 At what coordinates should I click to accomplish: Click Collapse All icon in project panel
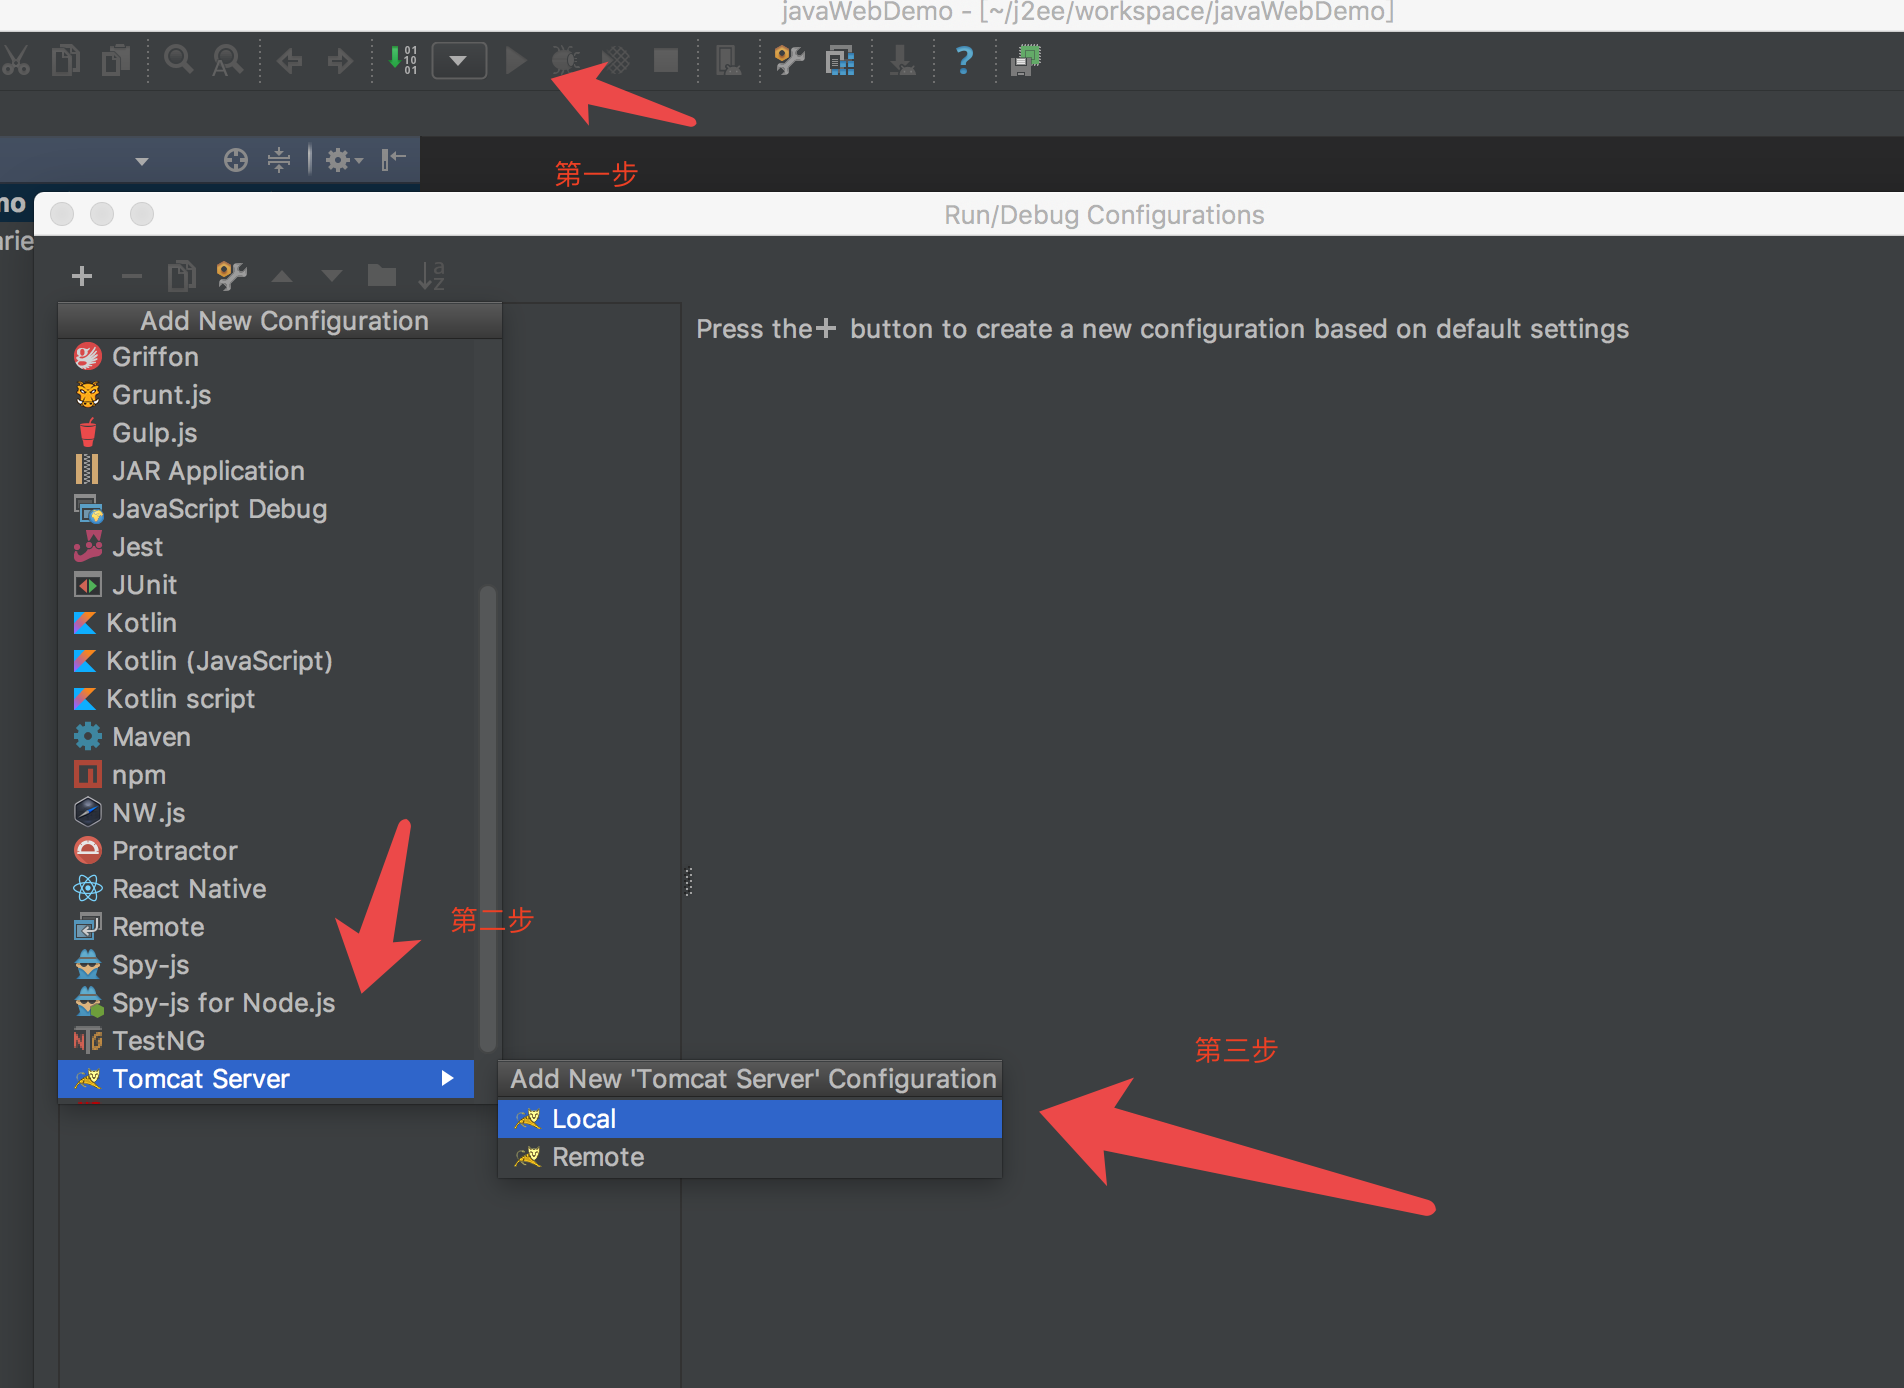click(x=279, y=160)
